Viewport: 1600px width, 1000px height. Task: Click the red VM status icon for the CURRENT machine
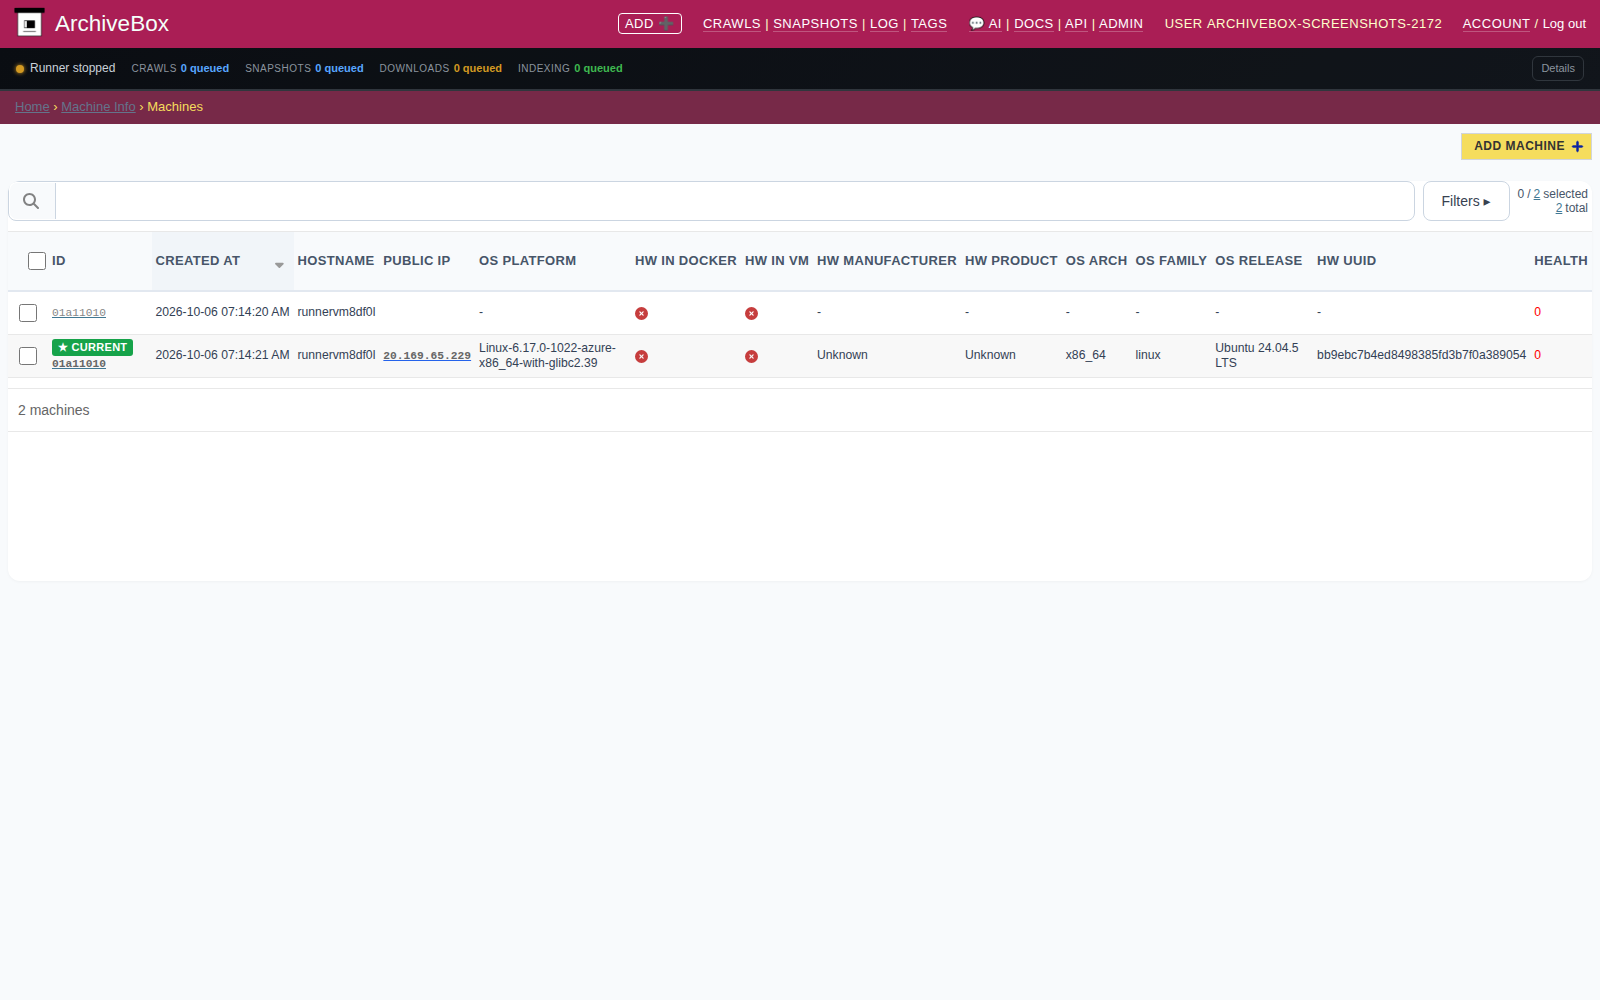751,356
